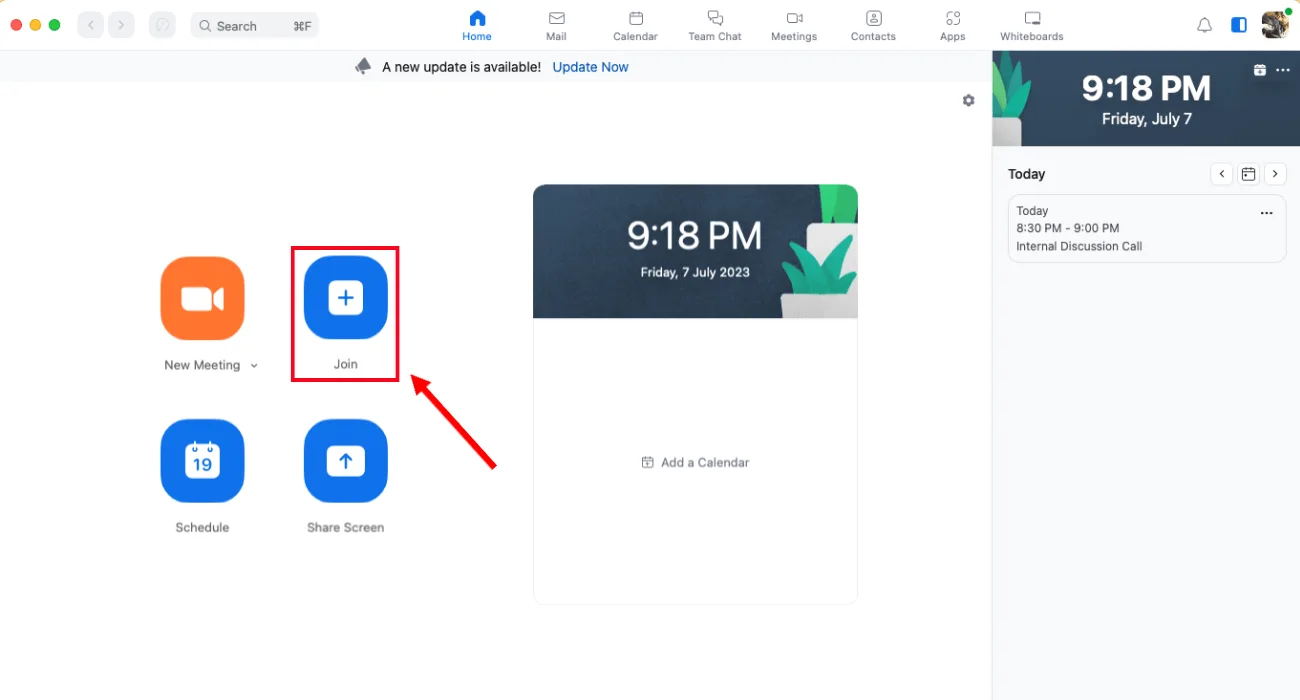Viewport: 1300px width, 700px height.
Task: Click the Update Now link
Action: point(589,66)
